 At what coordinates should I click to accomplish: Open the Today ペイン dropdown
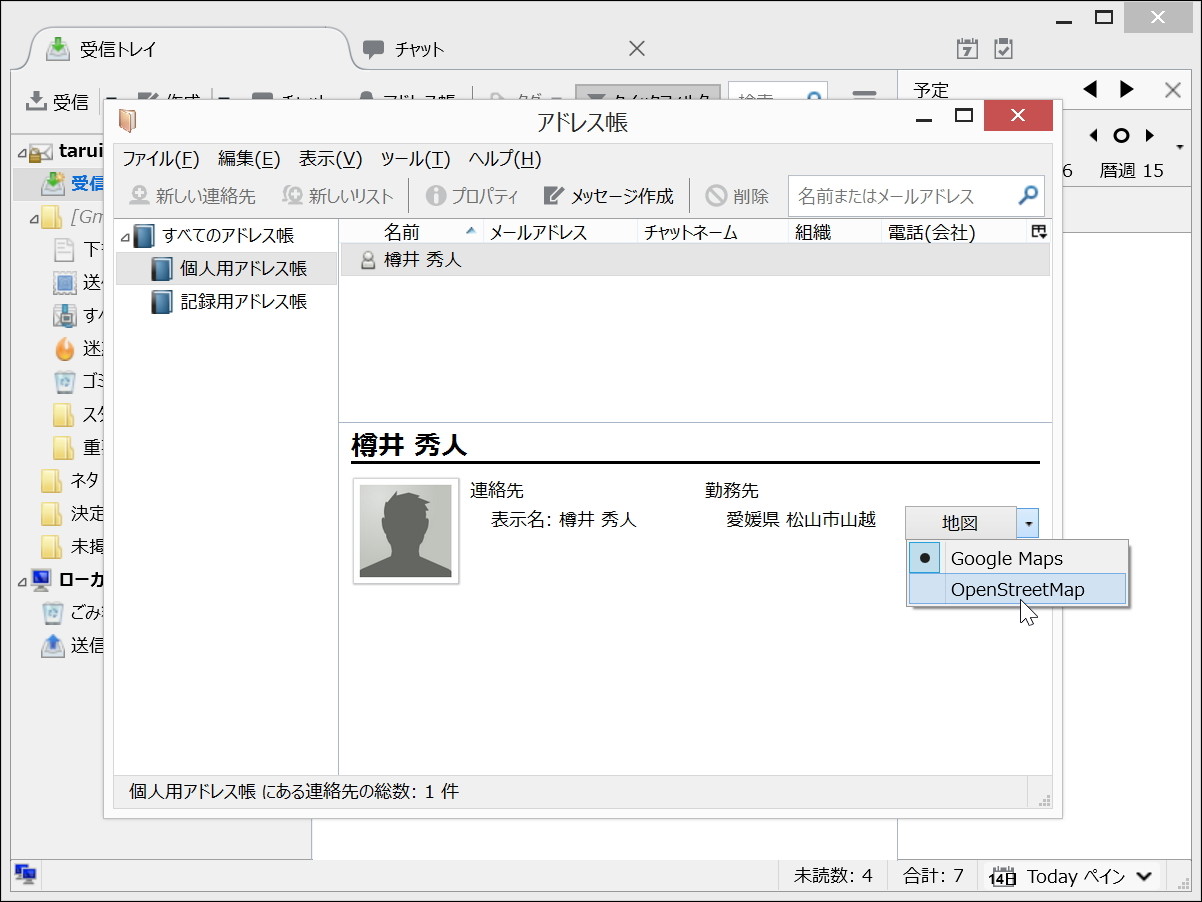coord(1143,876)
